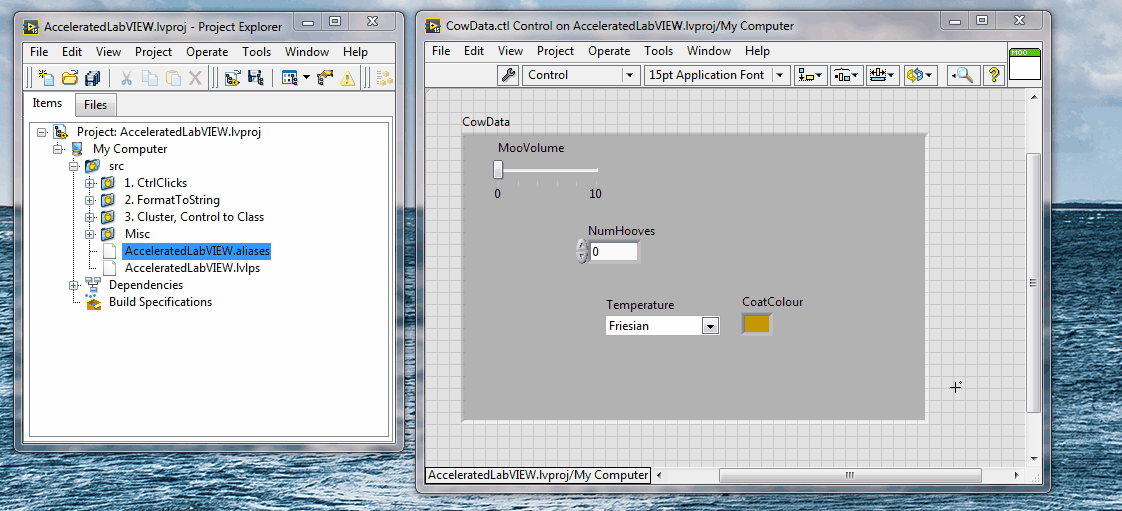Open Filter view dropdown arrow

click(x=306, y=77)
